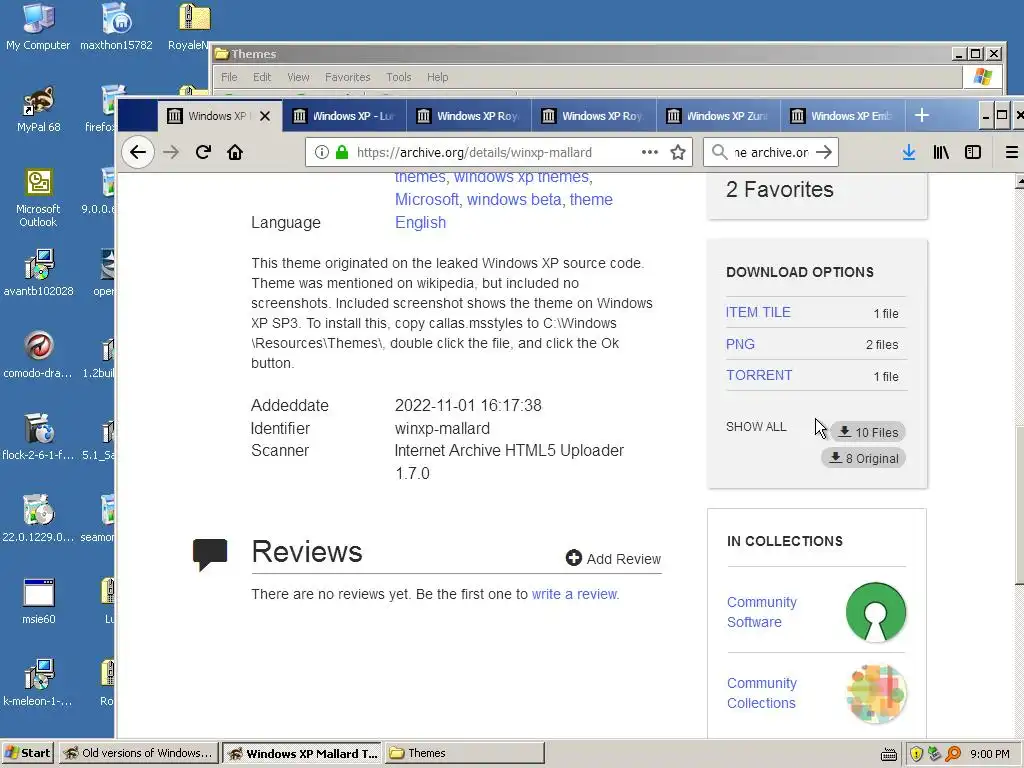The width and height of the screenshot is (1024, 768).
Task: Open the Community Software collection link
Action: pyautogui.click(x=761, y=612)
